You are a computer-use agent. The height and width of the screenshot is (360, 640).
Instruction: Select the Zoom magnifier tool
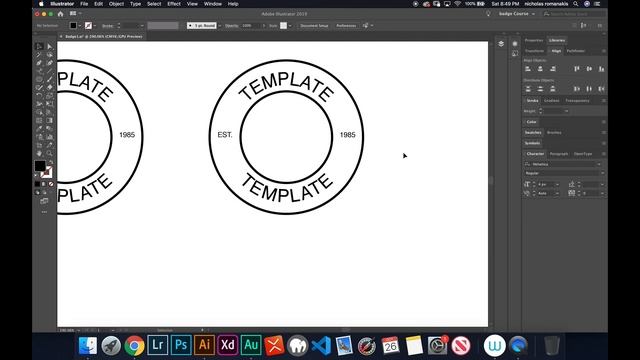49,153
